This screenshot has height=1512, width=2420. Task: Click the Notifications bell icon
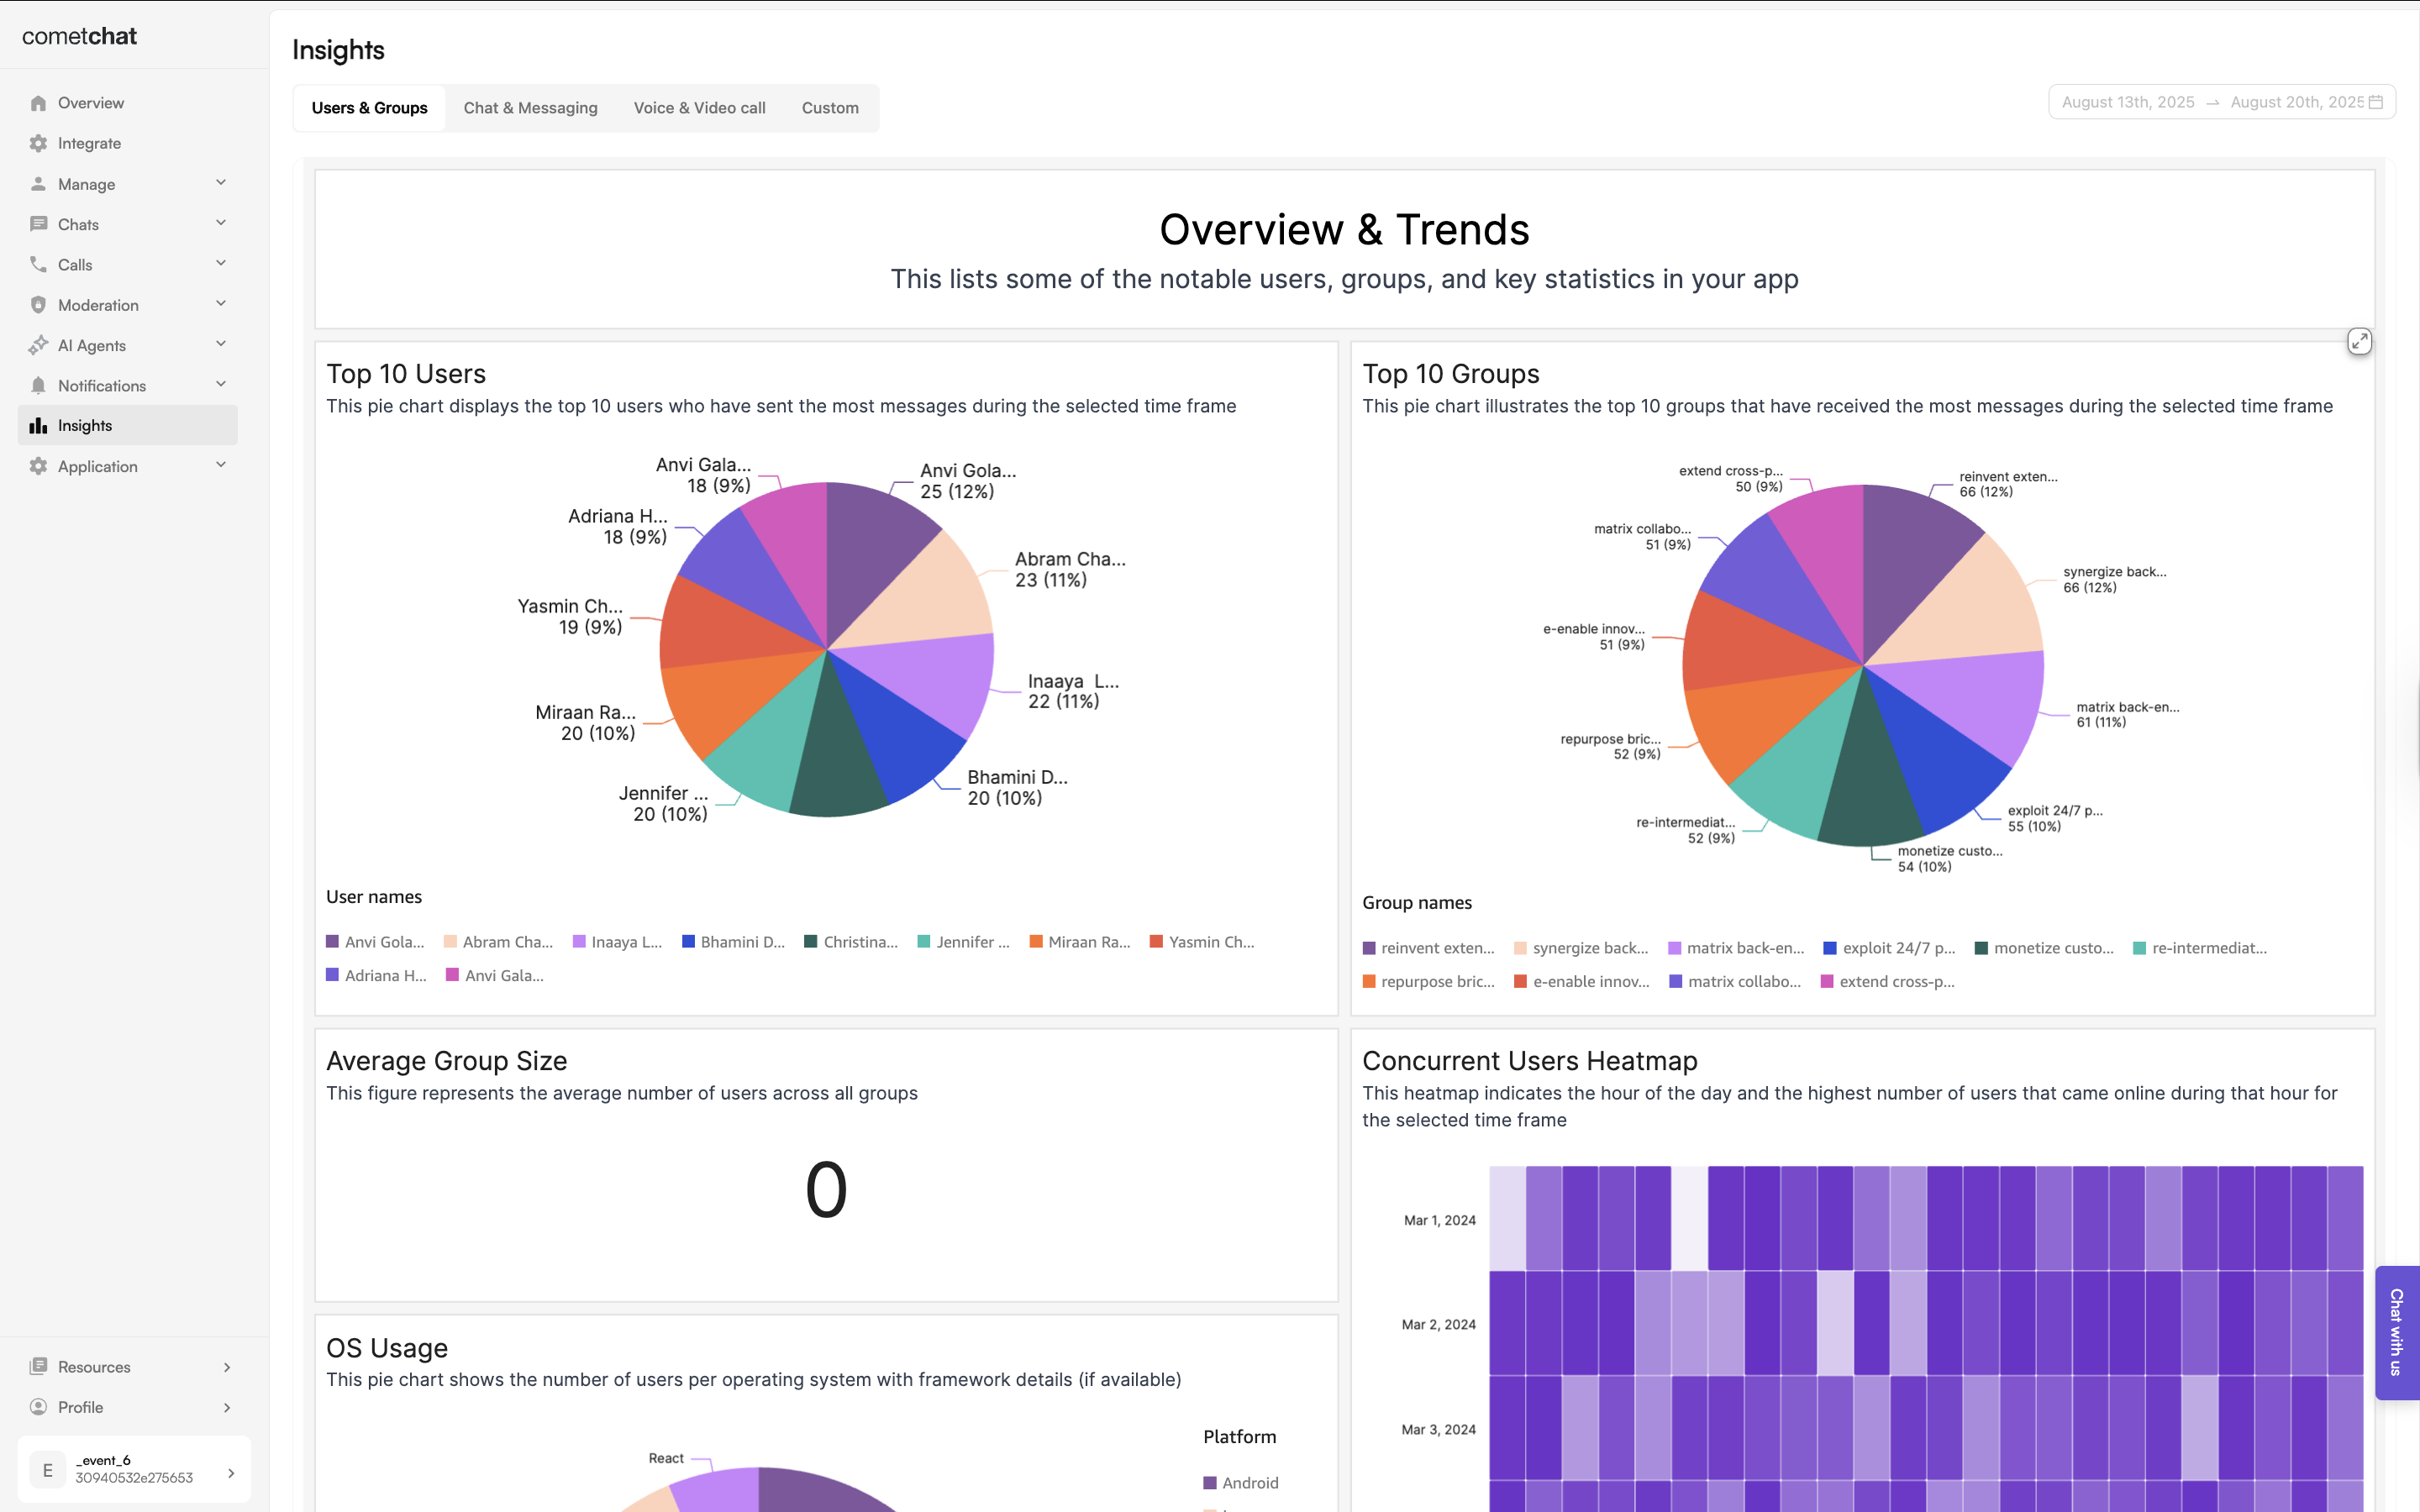click(x=38, y=385)
